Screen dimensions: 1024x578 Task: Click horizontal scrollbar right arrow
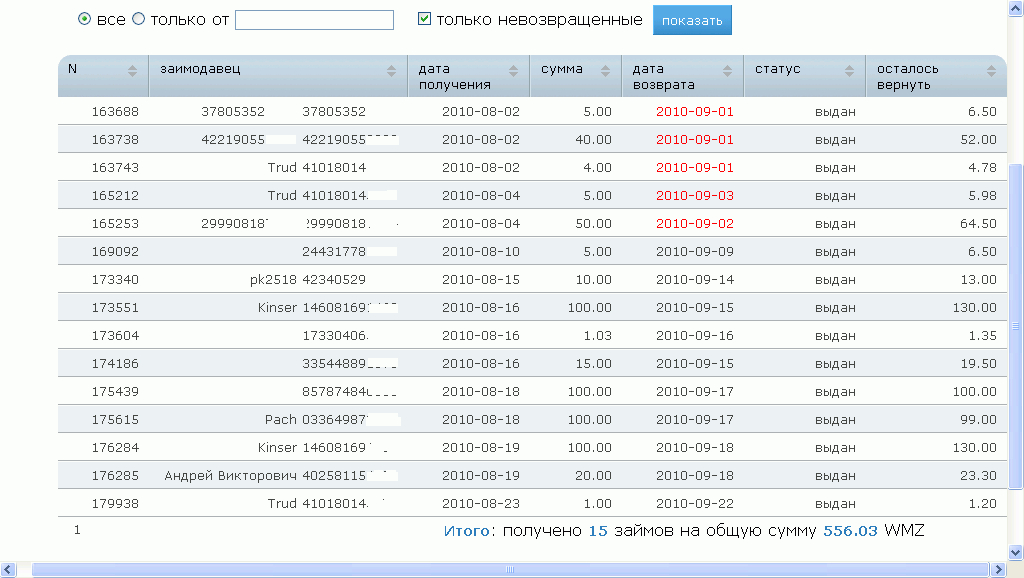coord(997,570)
